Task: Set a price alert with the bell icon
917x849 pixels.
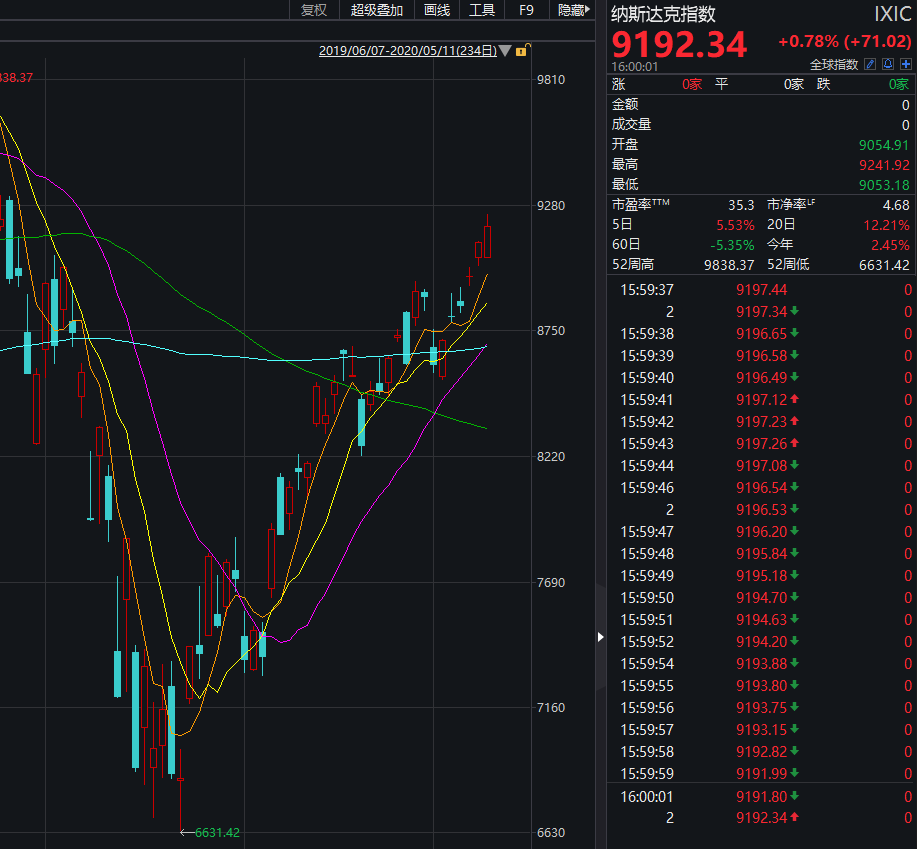Action: 888,64
